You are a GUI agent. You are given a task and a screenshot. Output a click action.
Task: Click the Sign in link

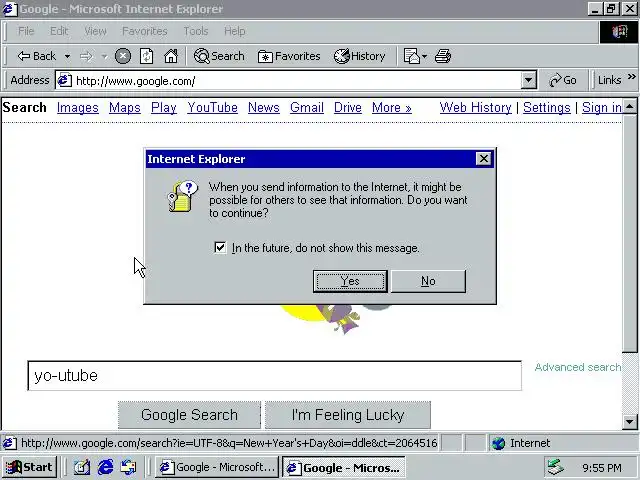pos(602,107)
